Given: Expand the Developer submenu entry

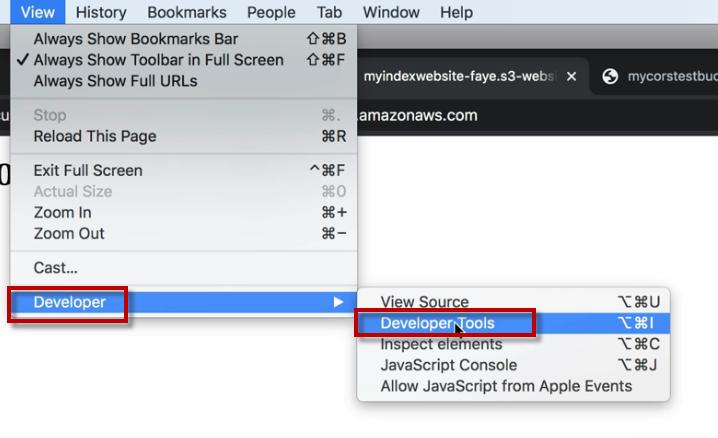Looking at the screenshot, I should (x=70, y=302).
